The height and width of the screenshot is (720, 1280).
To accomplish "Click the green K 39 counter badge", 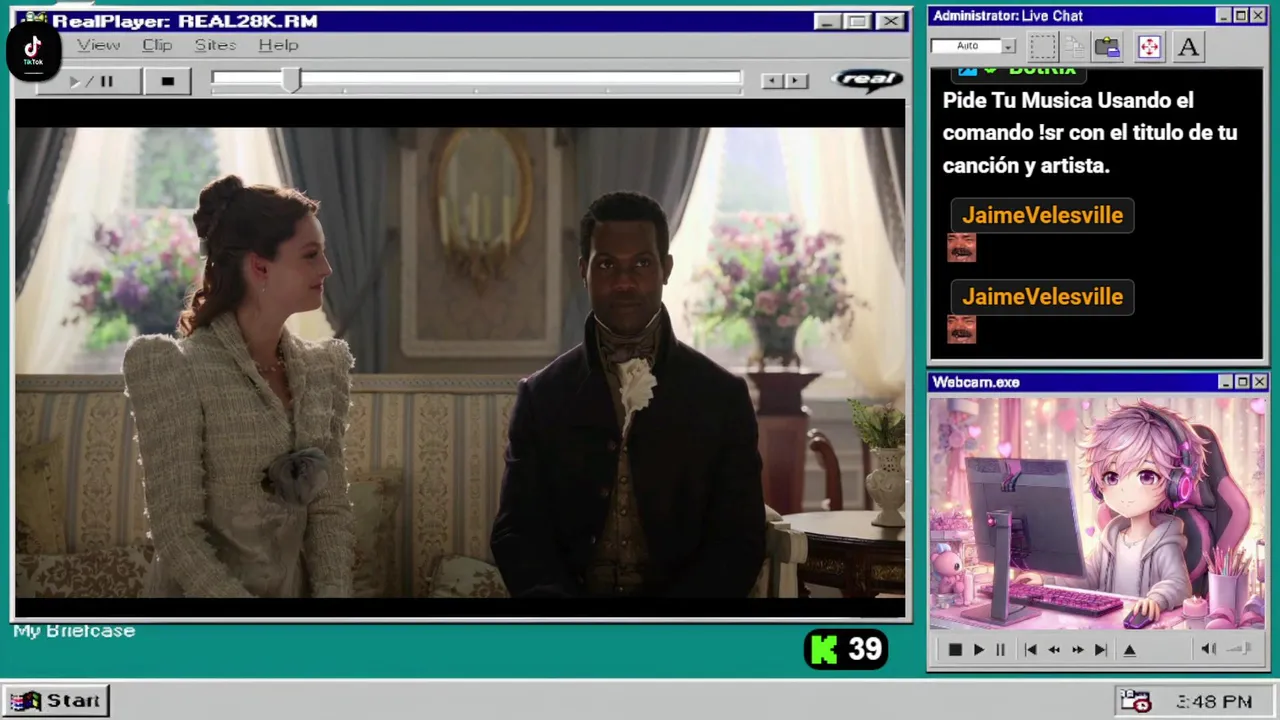I will point(846,650).
